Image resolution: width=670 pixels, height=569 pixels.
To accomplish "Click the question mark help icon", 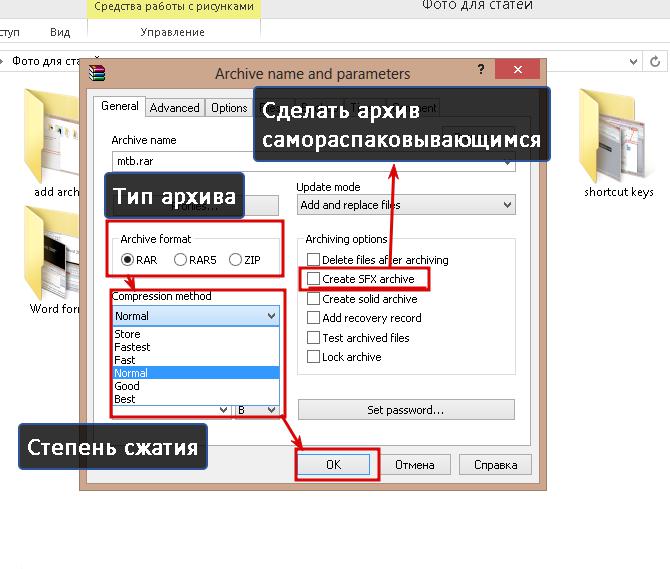I will [481, 69].
